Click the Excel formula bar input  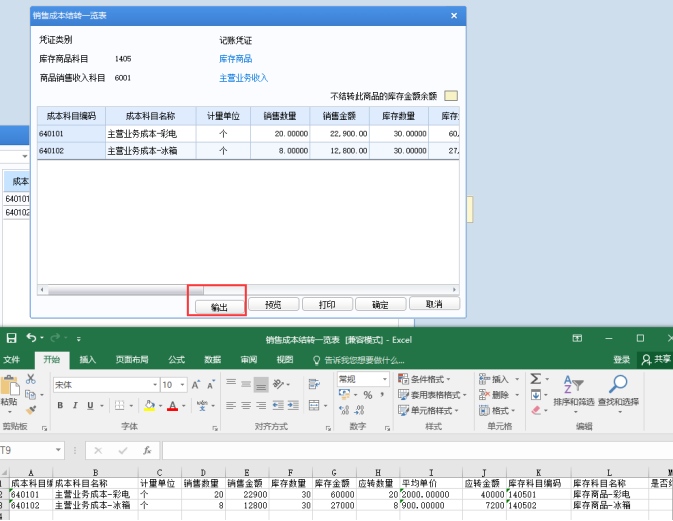pos(416,450)
